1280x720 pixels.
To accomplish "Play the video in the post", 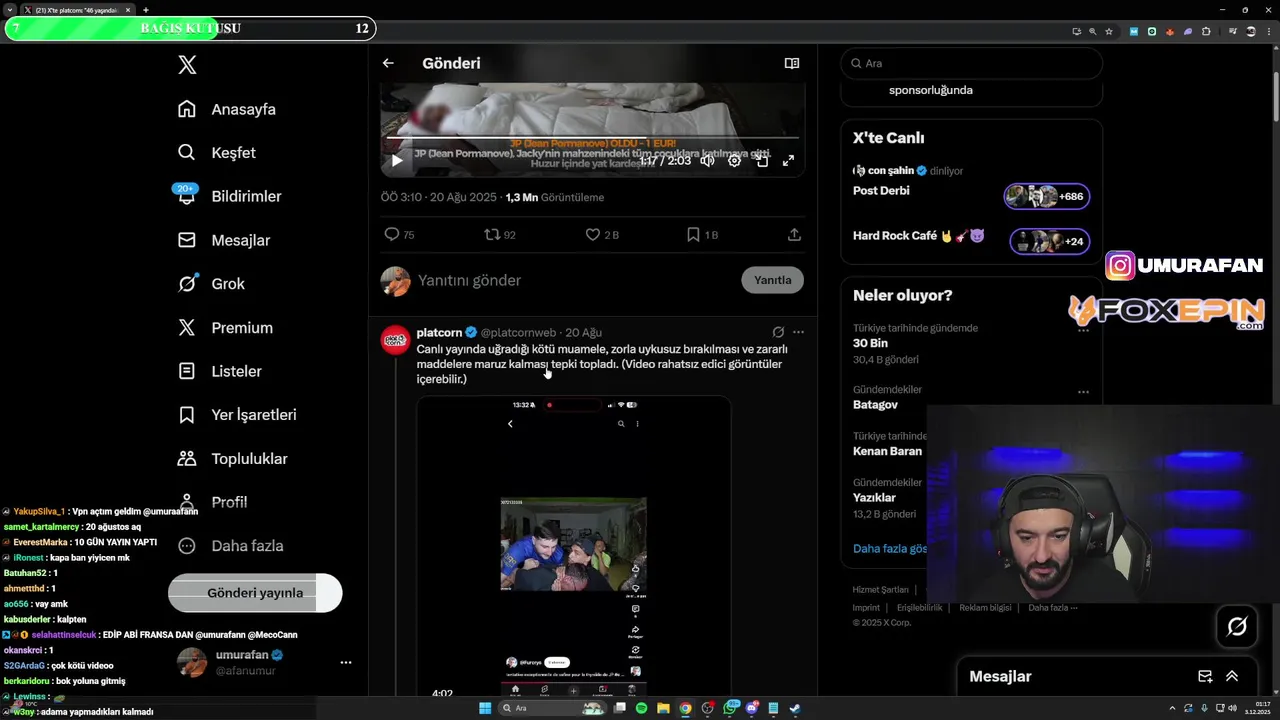I will (x=397, y=160).
